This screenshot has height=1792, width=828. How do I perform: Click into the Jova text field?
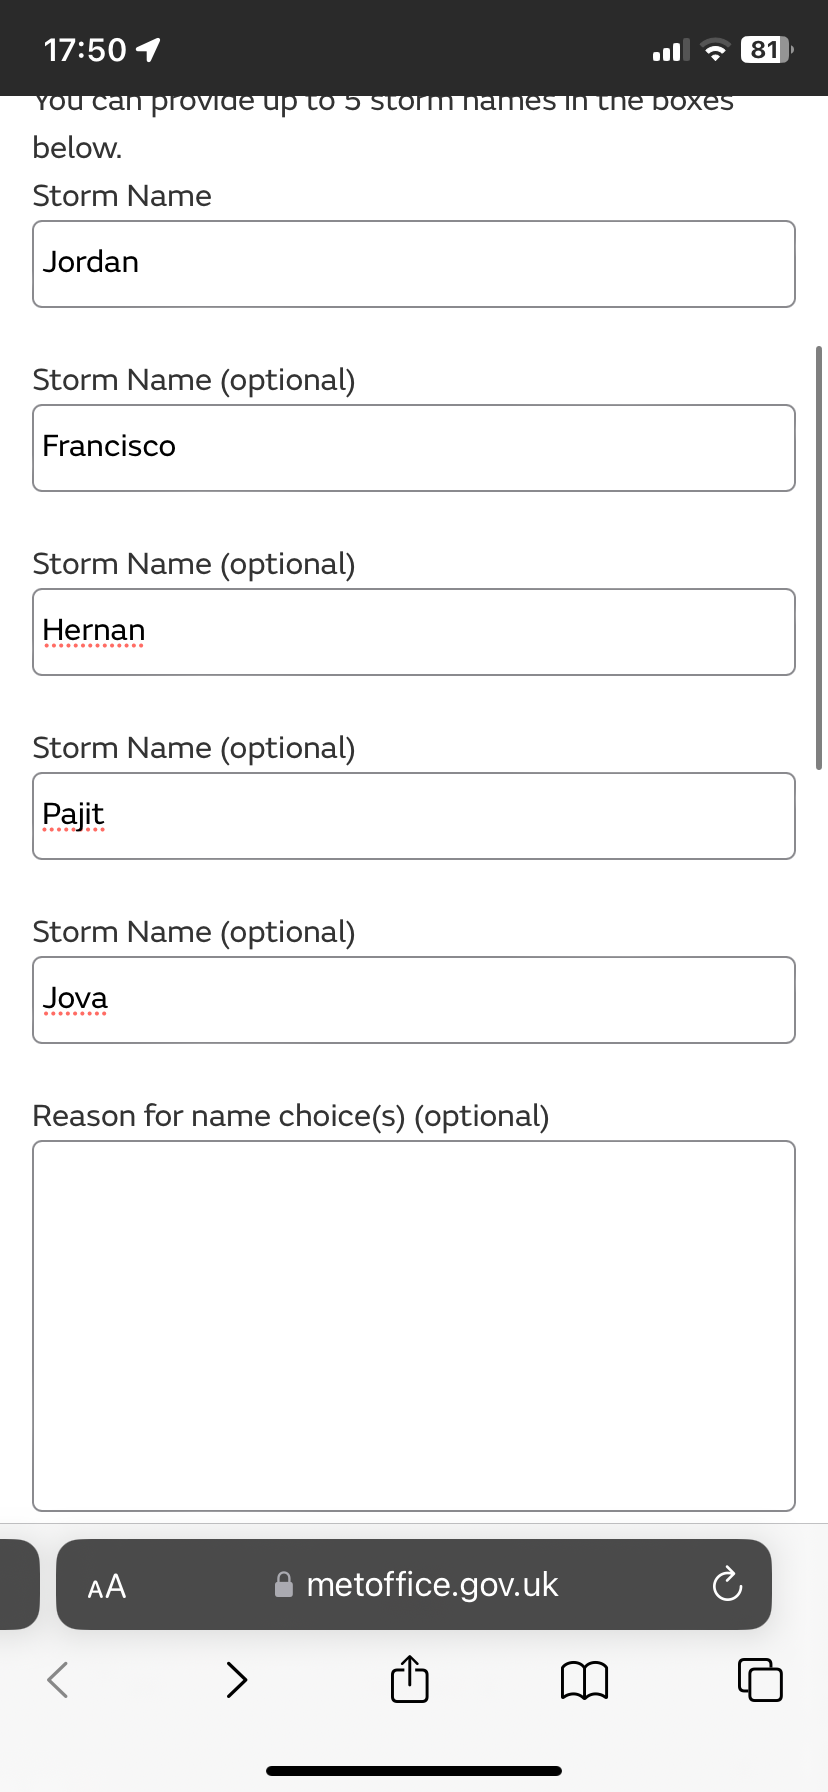pos(414,1000)
